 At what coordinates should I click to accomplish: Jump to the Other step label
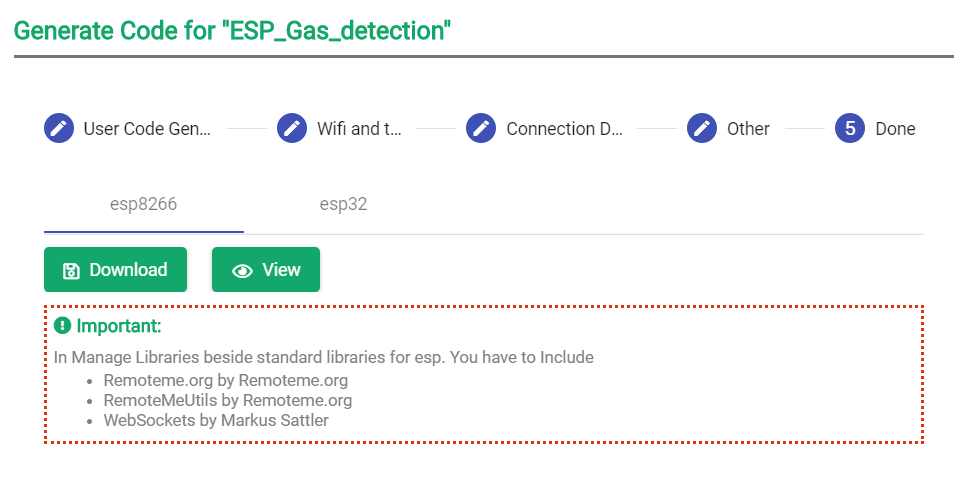[748, 129]
